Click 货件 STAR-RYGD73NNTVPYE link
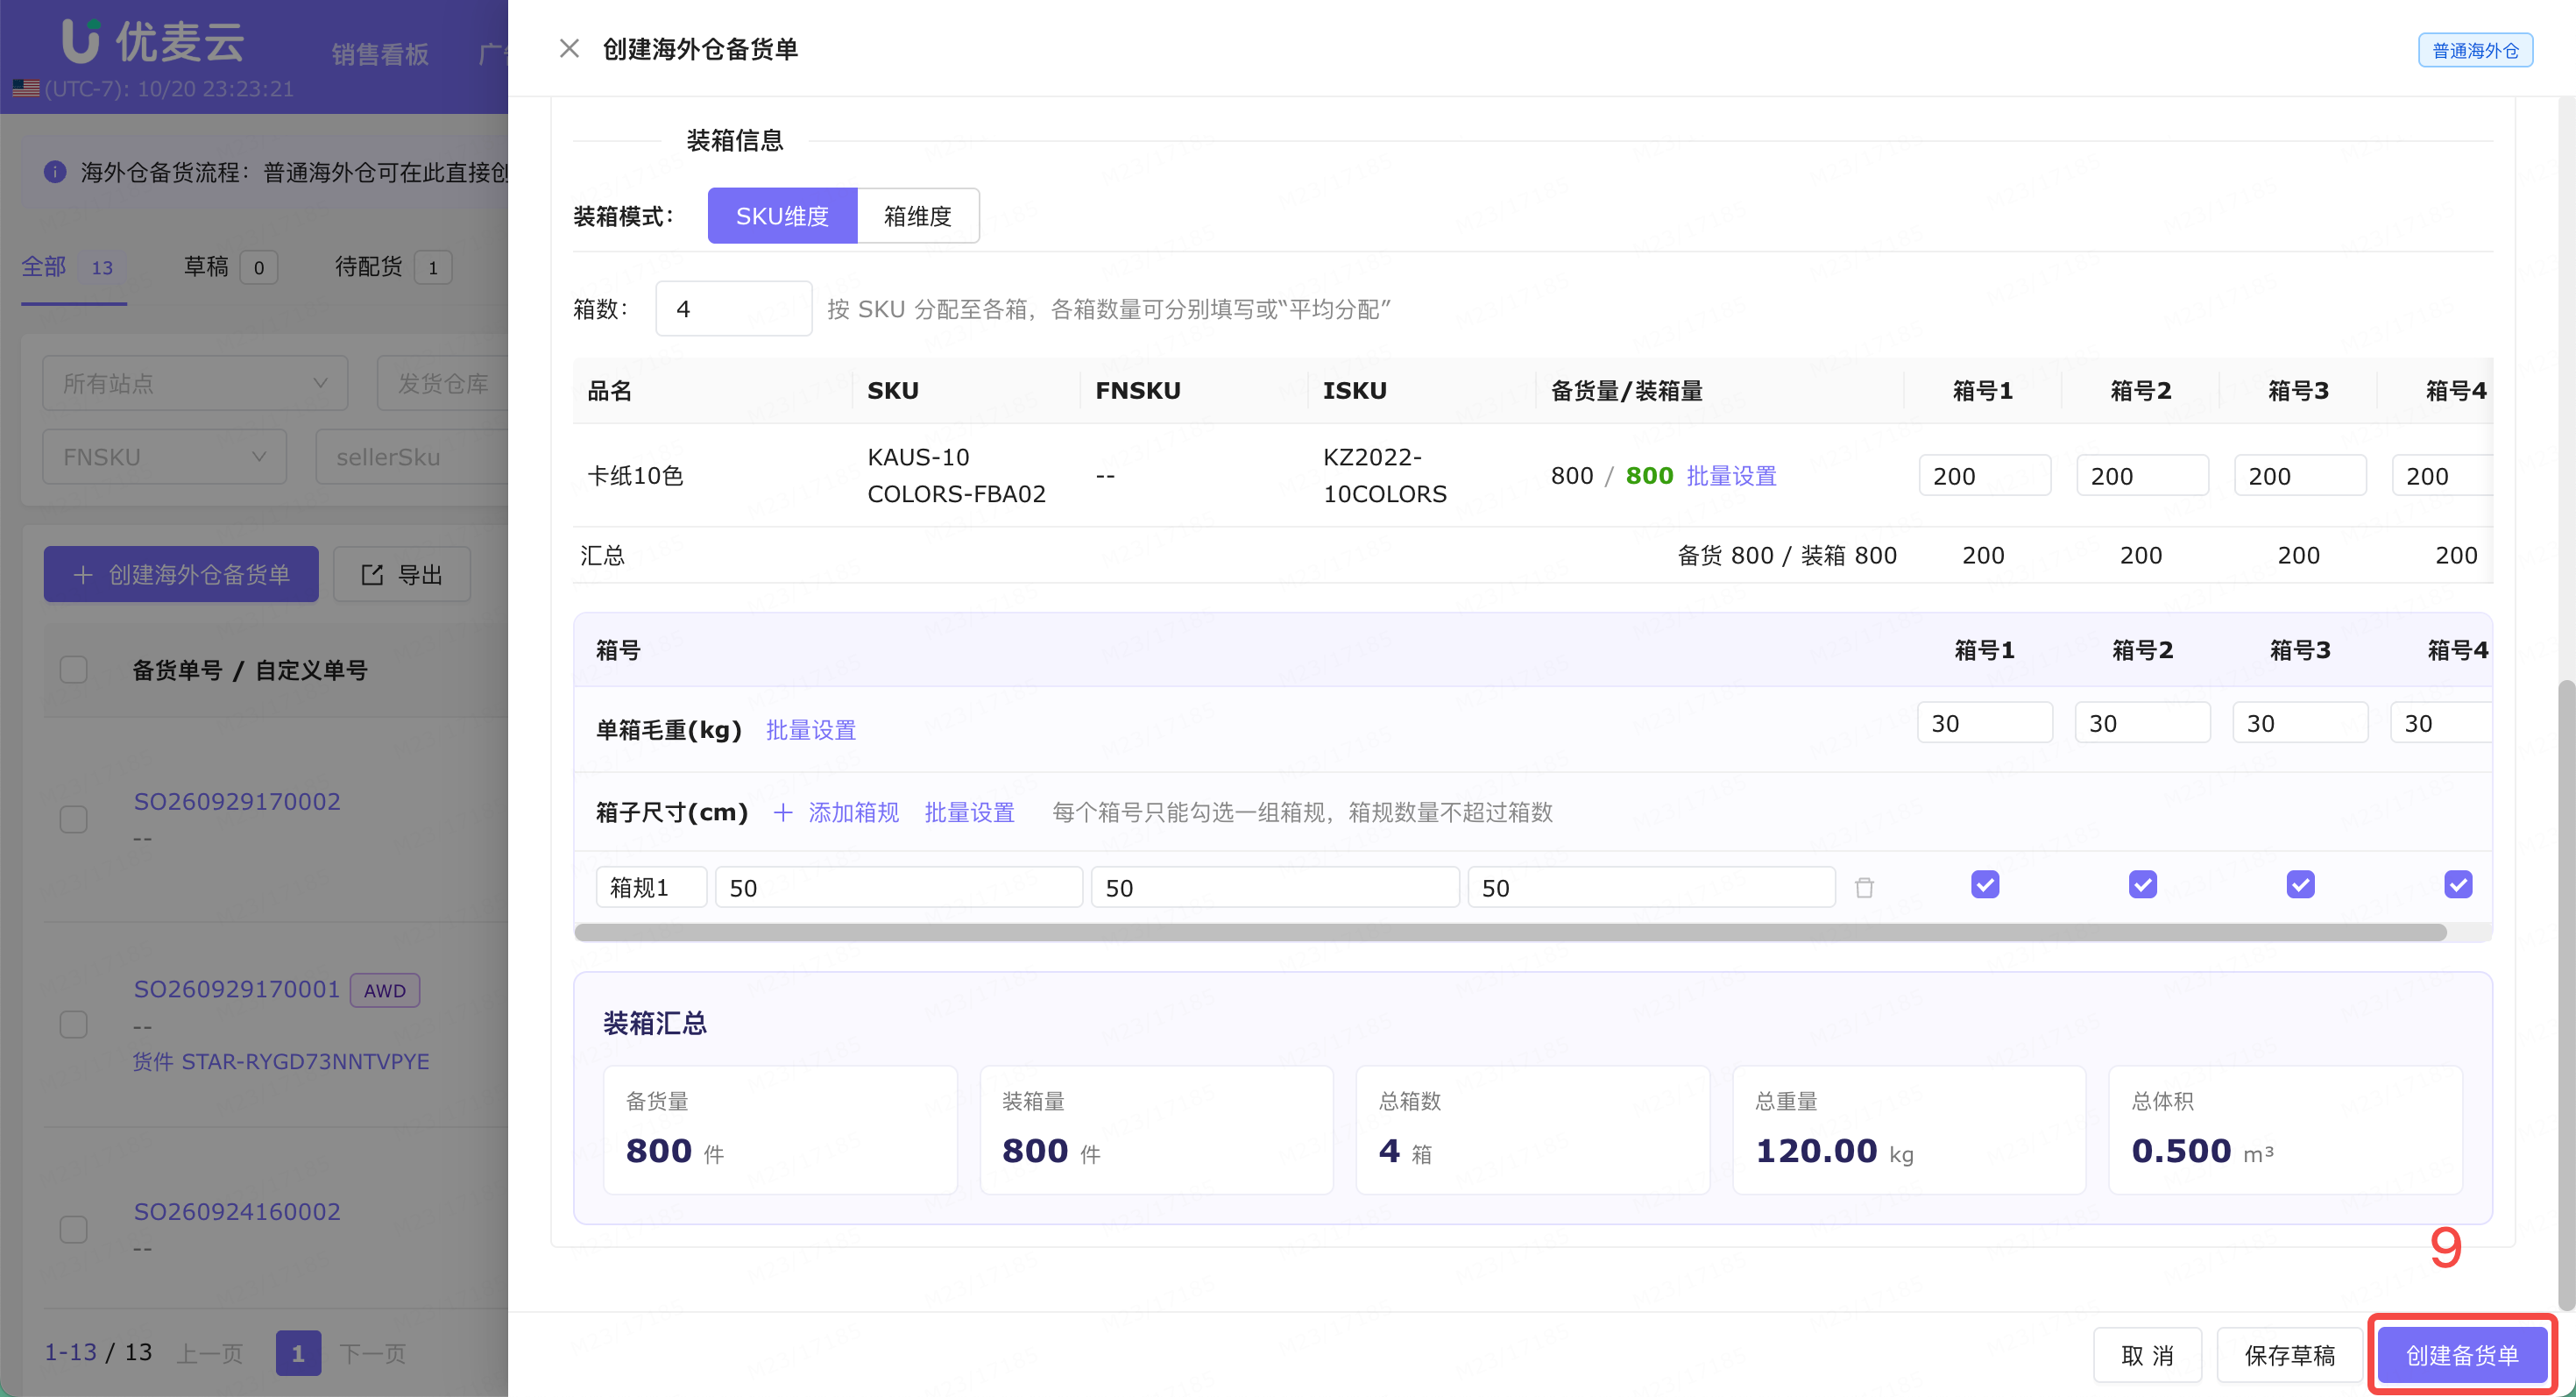Image resolution: width=2576 pixels, height=1397 pixels. click(x=281, y=1061)
